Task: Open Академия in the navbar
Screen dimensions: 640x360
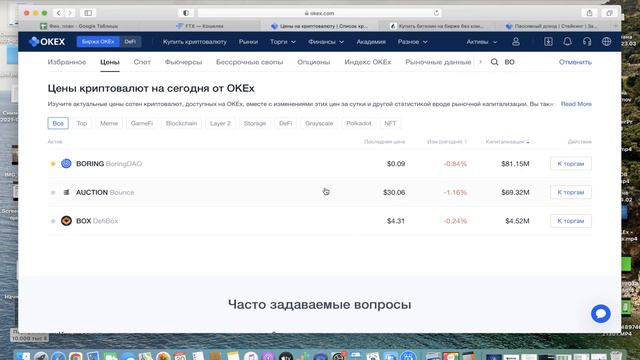Action: [371, 42]
